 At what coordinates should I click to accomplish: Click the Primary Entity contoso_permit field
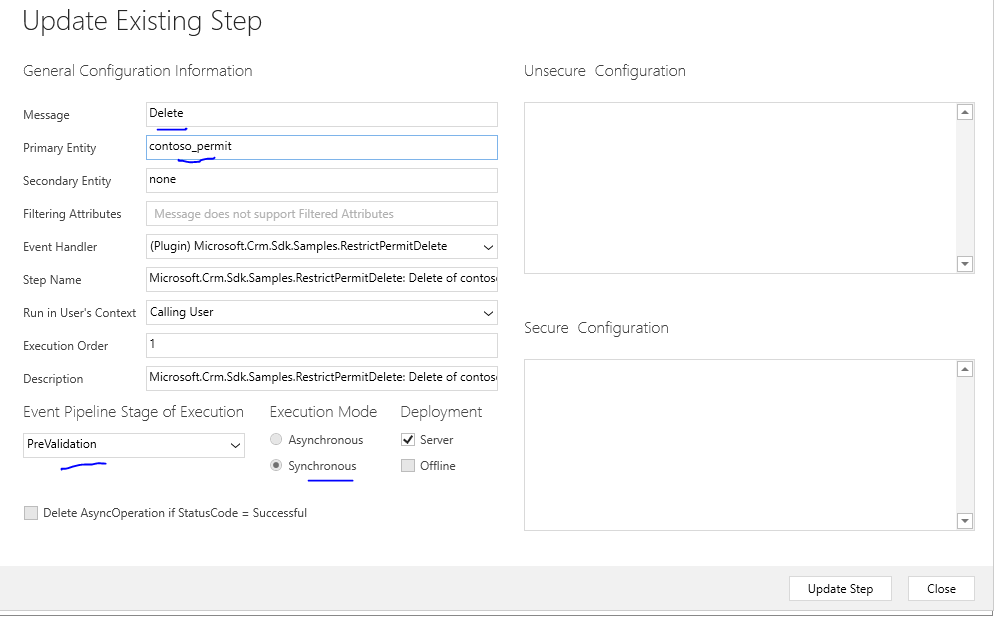click(x=322, y=147)
